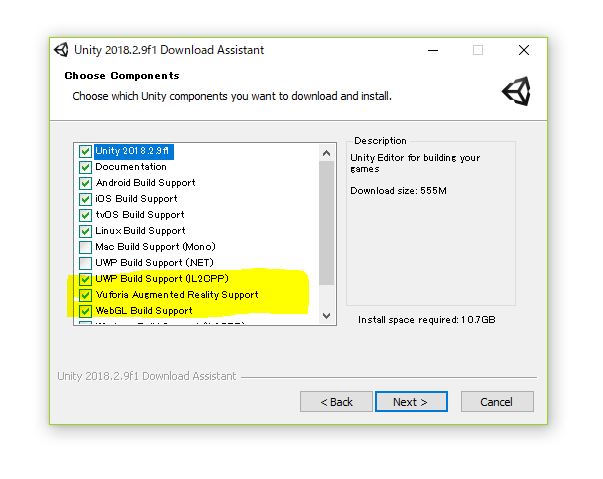Disable the tvOS Build Support checkbox
Image resolution: width=603 pixels, height=479 pixels.
(x=85, y=215)
